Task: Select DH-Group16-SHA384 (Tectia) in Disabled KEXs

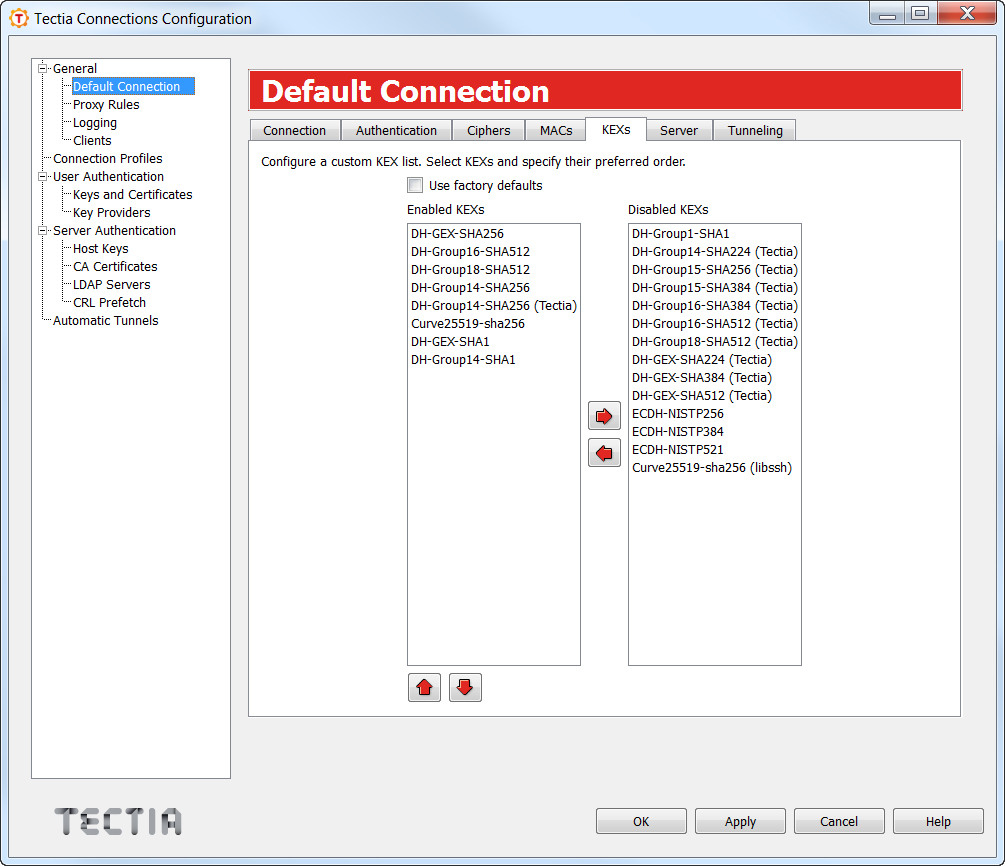Action: 715,306
